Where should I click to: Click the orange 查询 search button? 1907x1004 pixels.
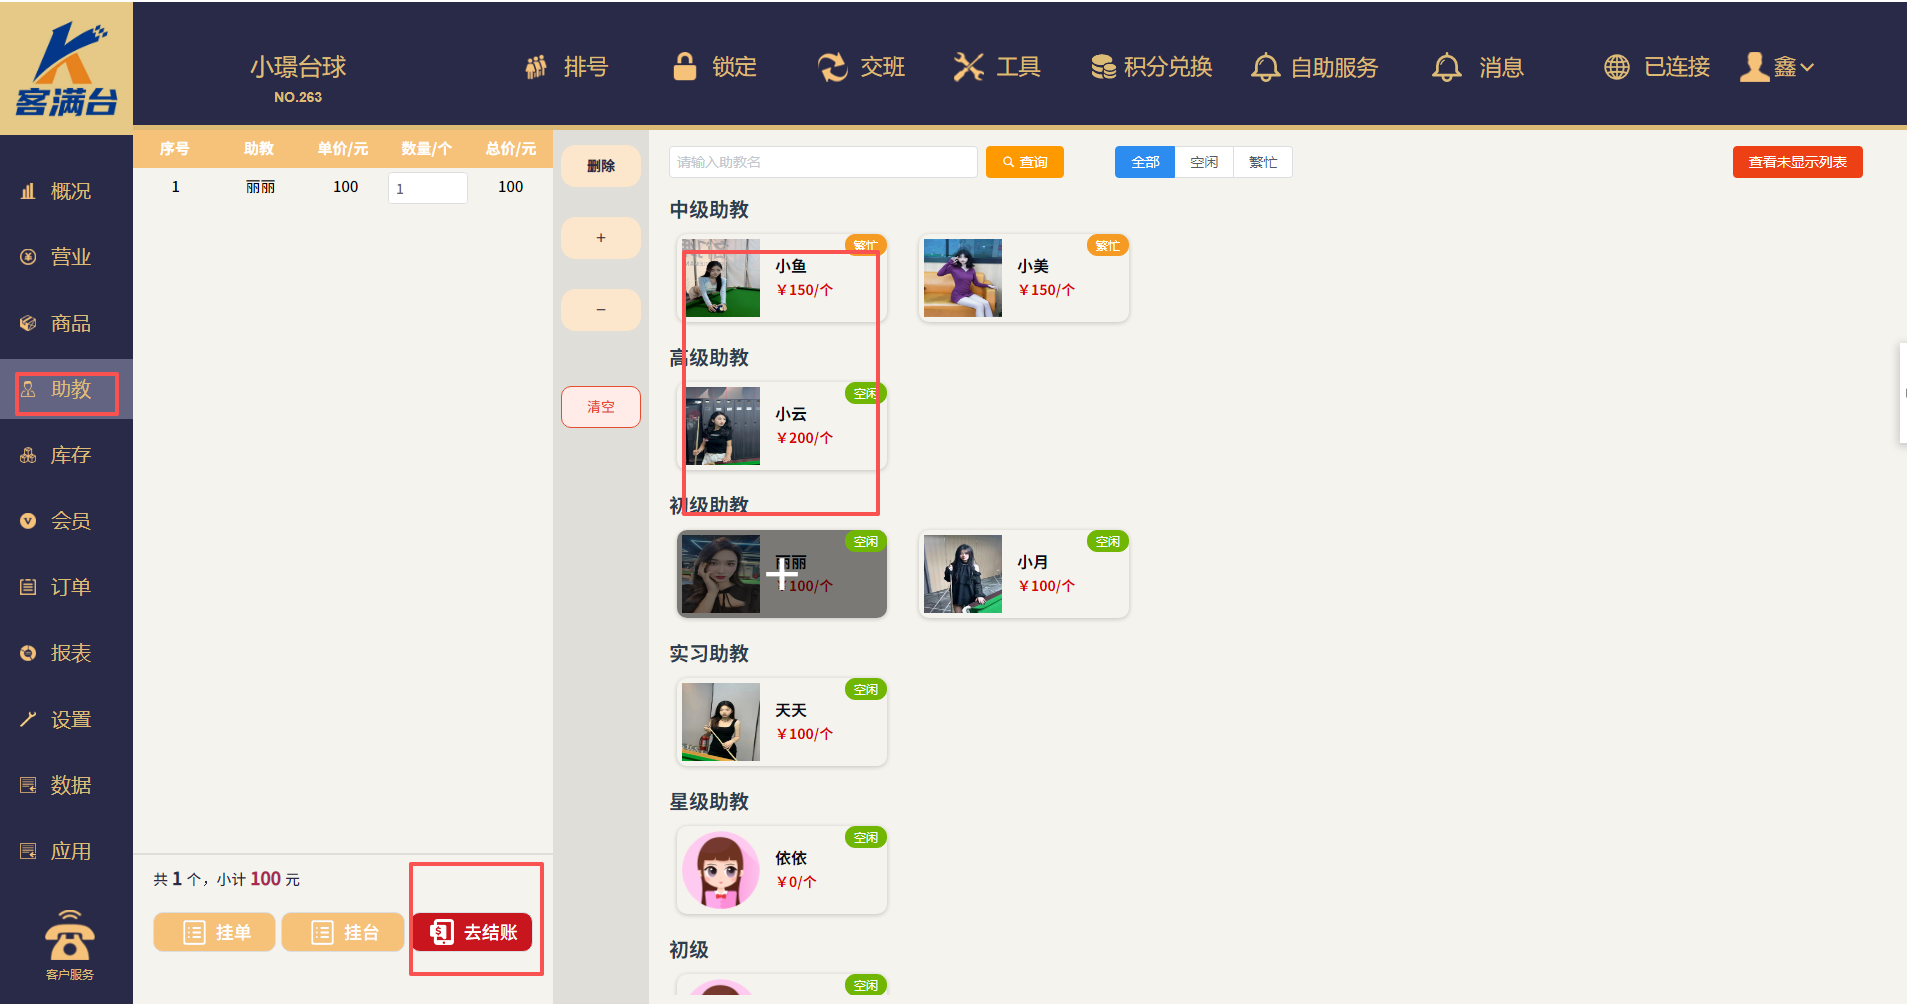tap(1024, 162)
